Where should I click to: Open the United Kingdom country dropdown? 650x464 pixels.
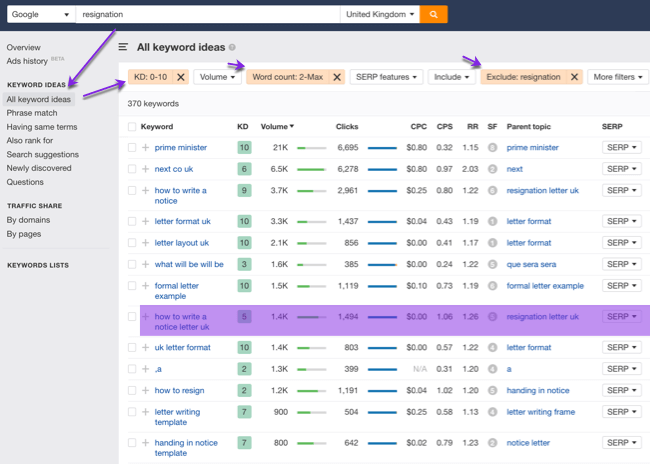coord(379,15)
